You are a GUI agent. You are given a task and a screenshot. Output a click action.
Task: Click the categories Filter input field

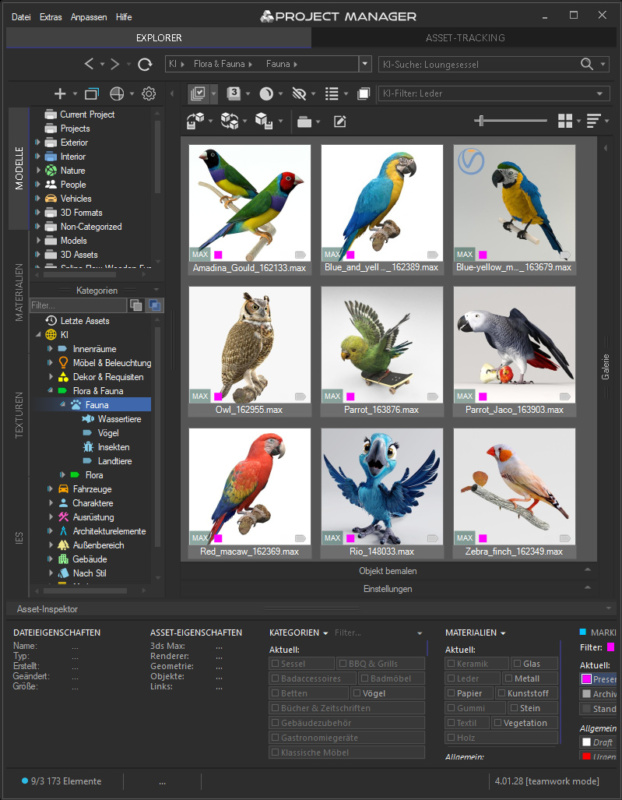[x=78, y=305]
